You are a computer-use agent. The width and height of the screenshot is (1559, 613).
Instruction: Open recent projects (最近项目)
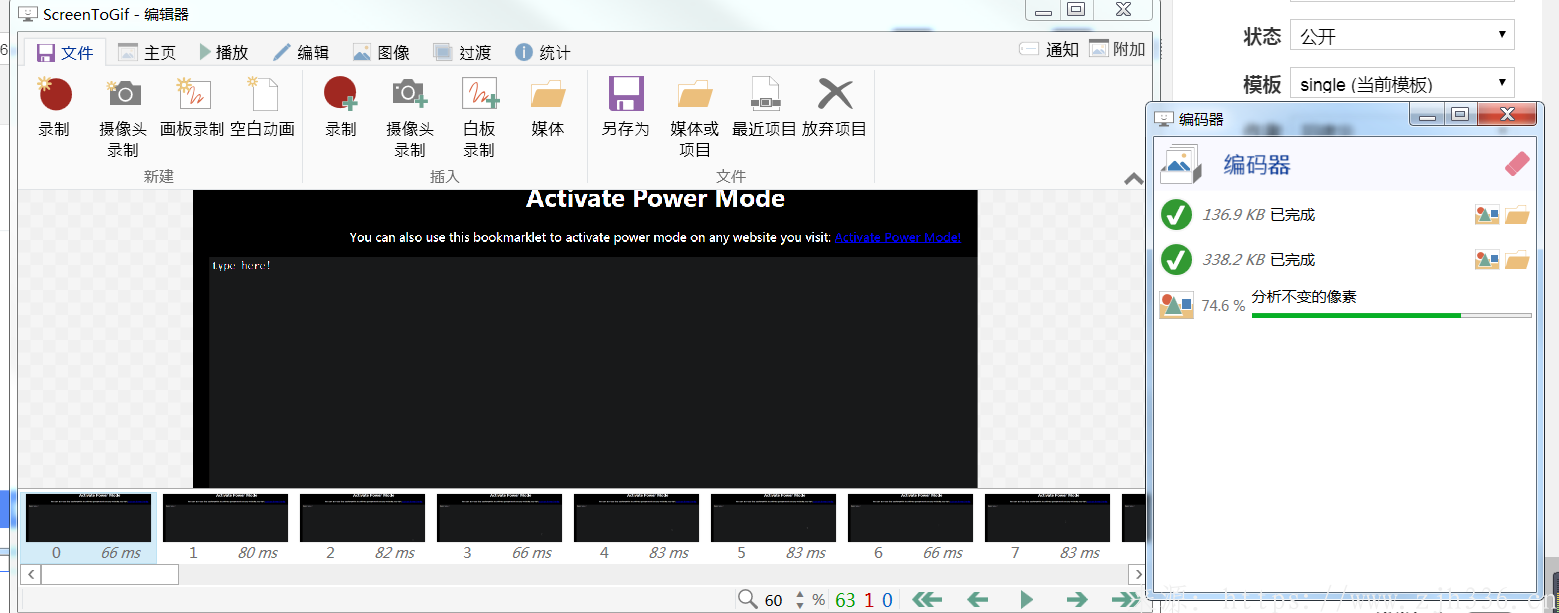(764, 107)
